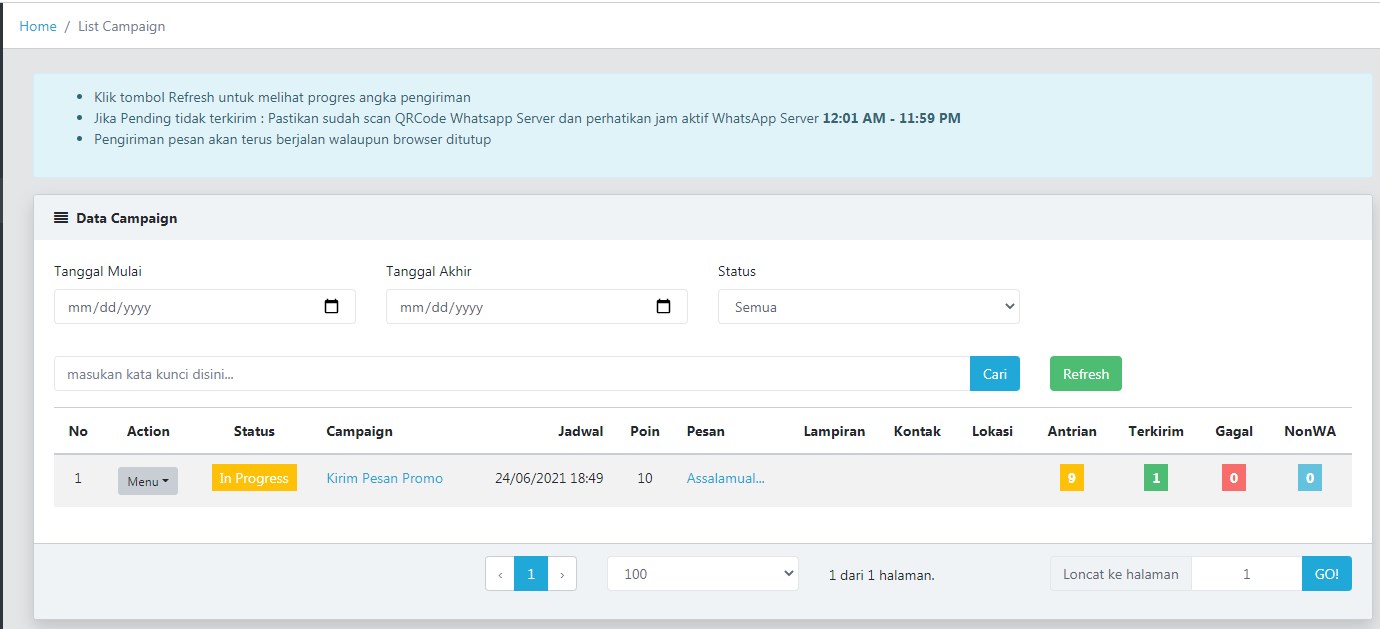The width and height of the screenshot is (1380, 629).
Task: Click the green Terkirim count badge 1
Action: (1156, 478)
